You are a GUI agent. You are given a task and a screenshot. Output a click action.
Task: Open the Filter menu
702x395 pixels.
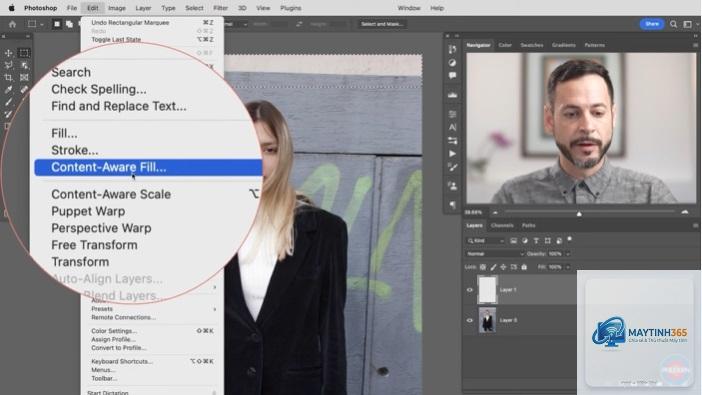click(220, 8)
